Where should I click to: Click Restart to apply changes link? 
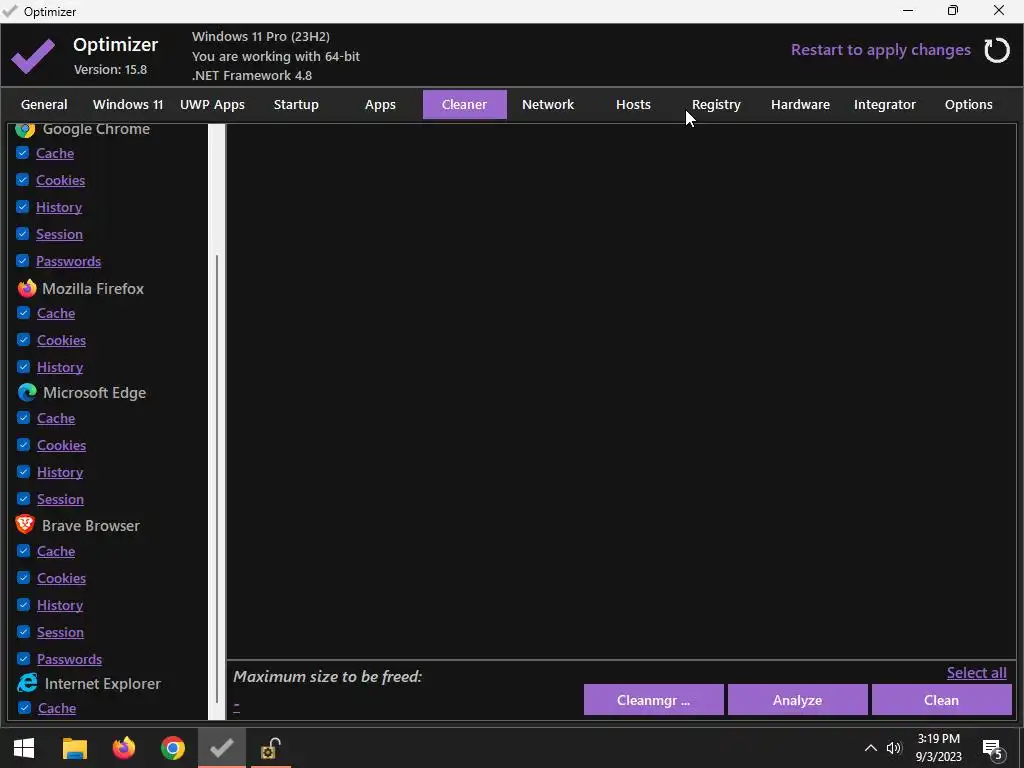click(880, 50)
